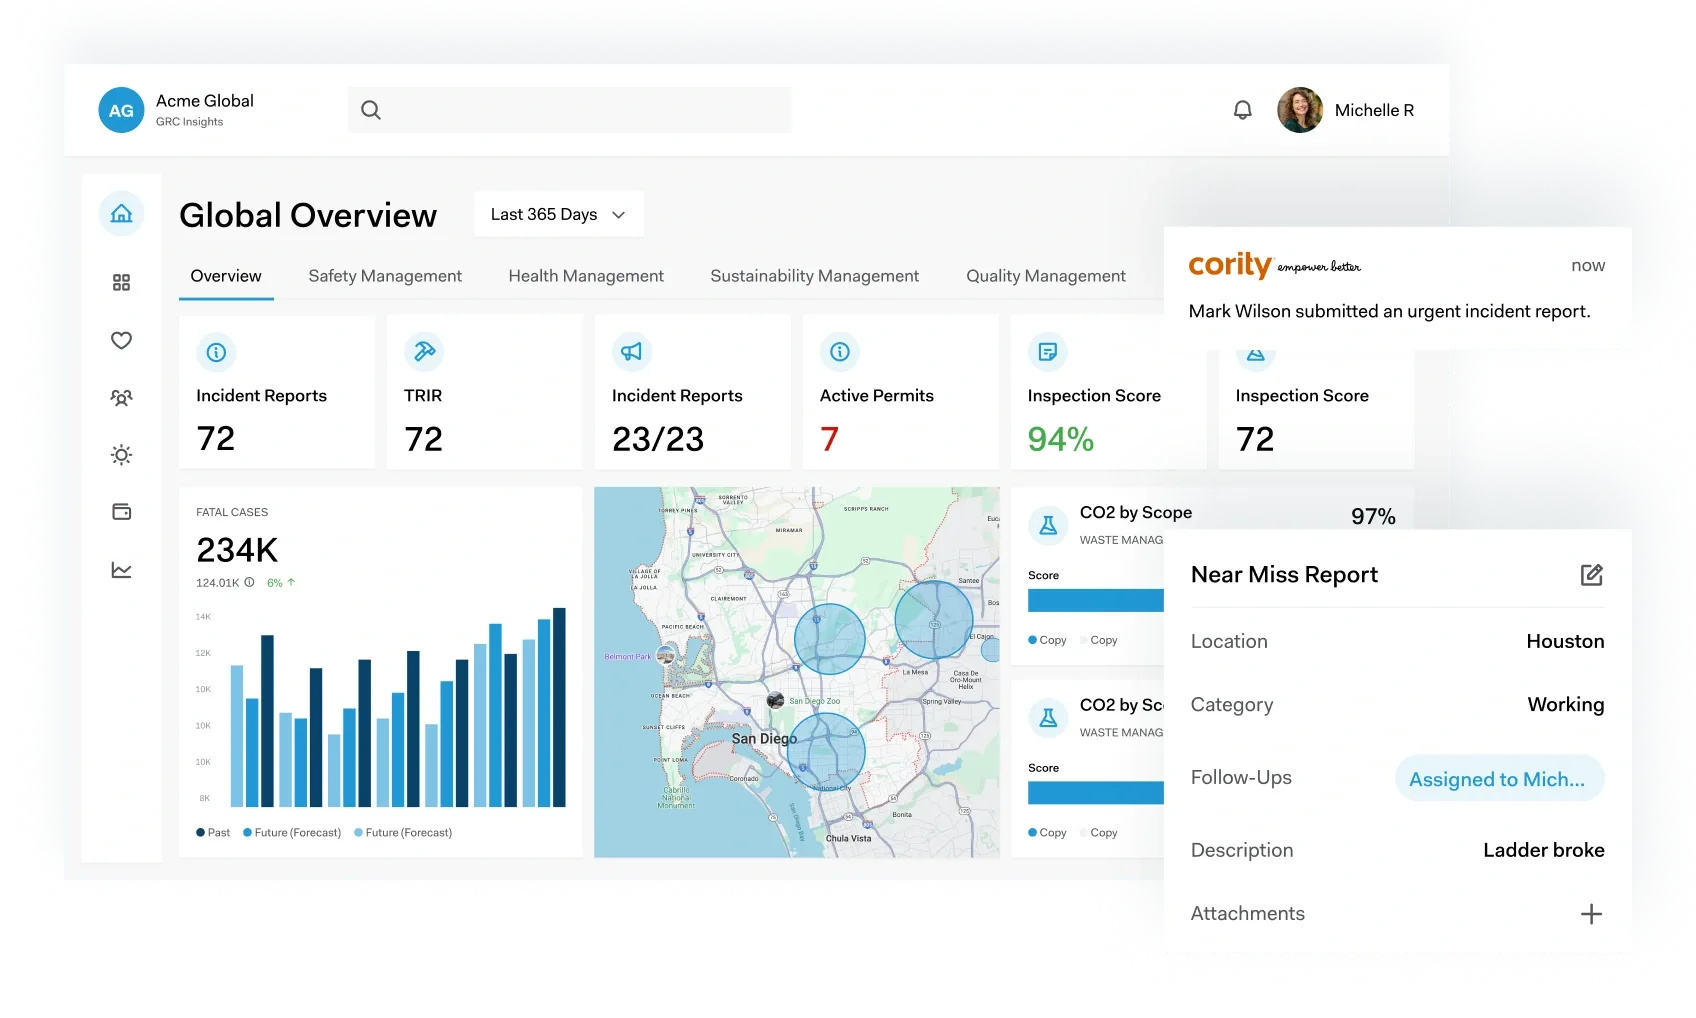
Task: Open the people group icon in sidebar
Action: pyautogui.click(x=121, y=398)
